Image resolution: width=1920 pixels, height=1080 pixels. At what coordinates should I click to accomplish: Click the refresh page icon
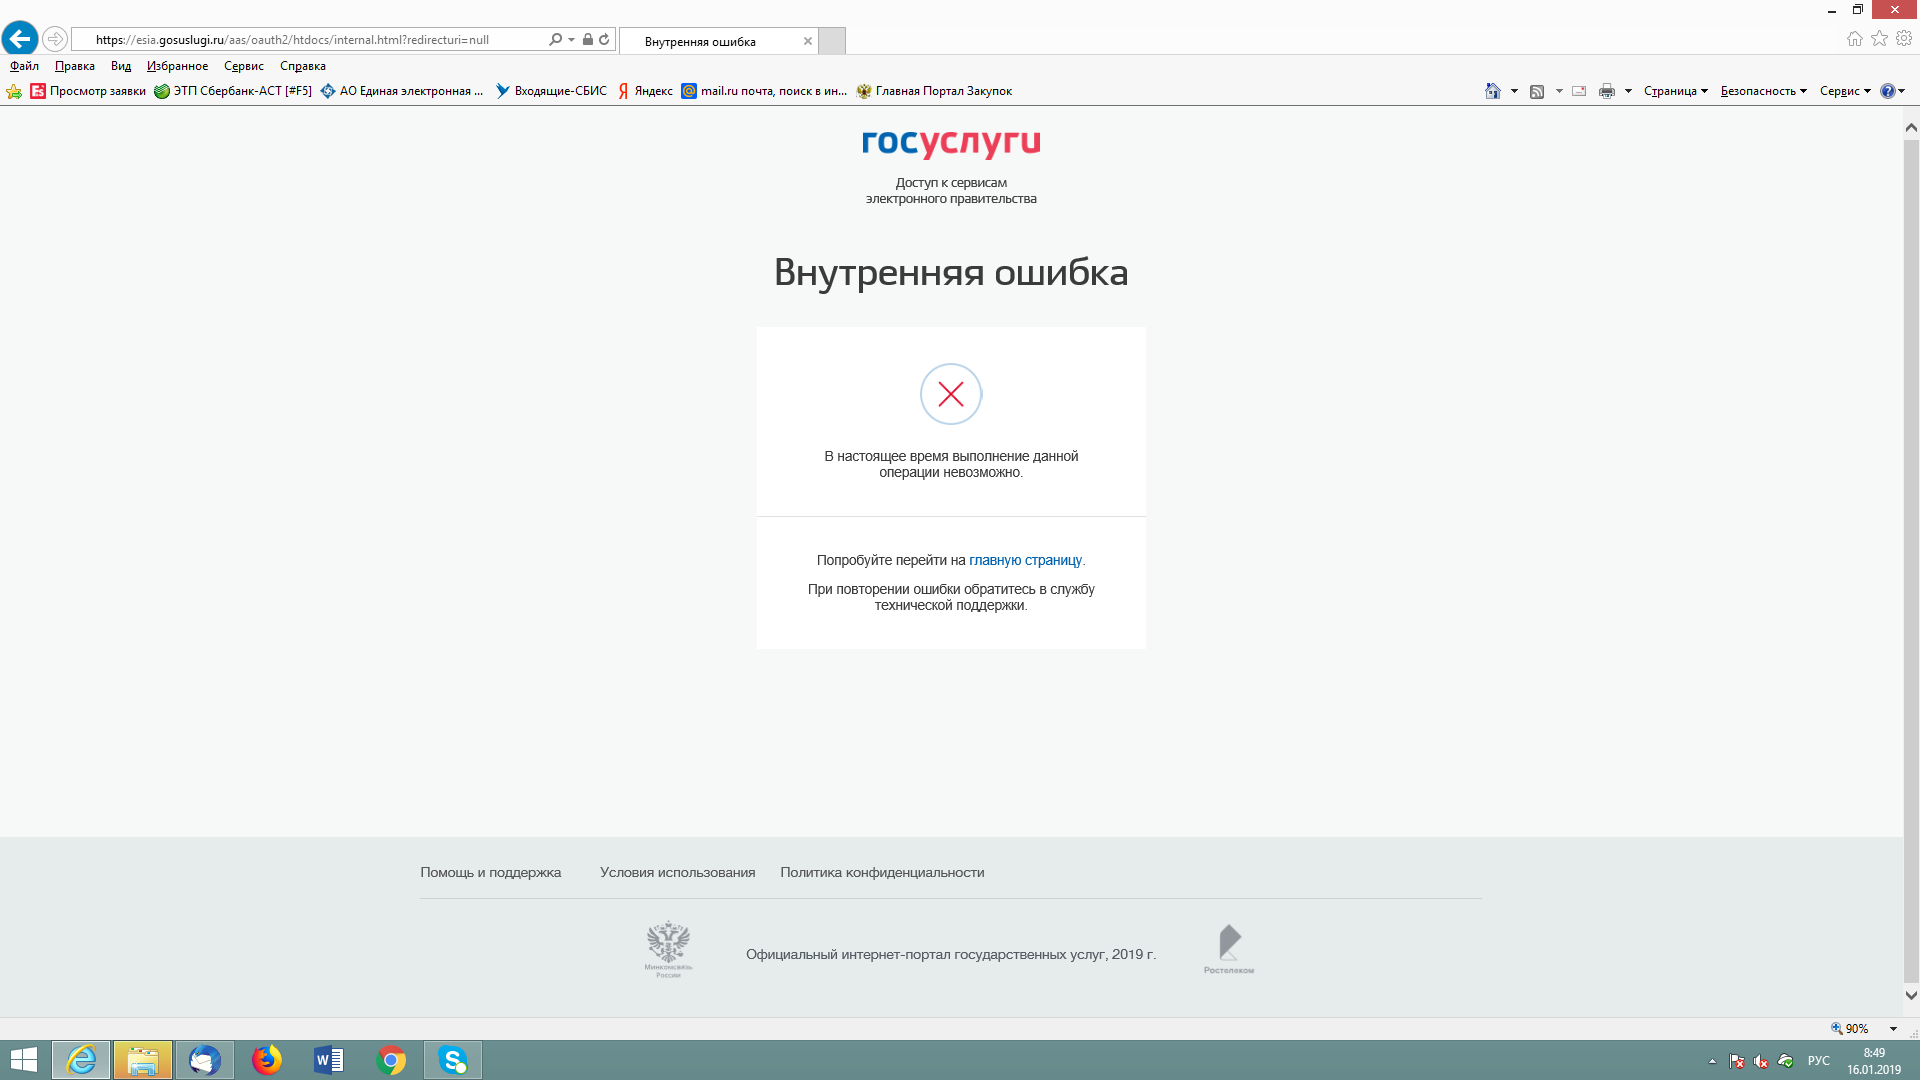pyautogui.click(x=604, y=40)
